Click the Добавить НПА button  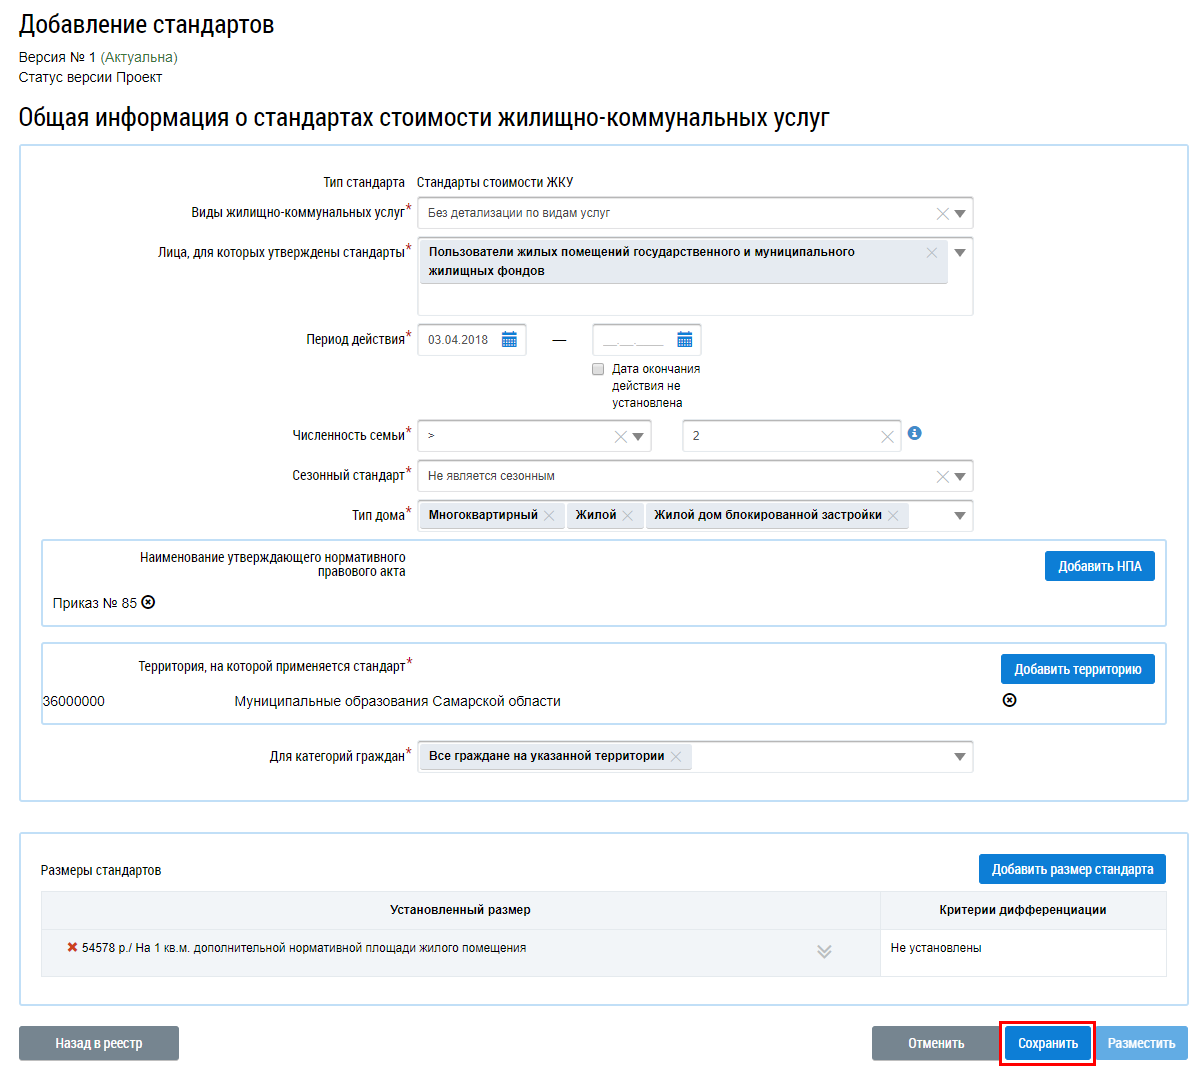pyautogui.click(x=1099, y=566)
